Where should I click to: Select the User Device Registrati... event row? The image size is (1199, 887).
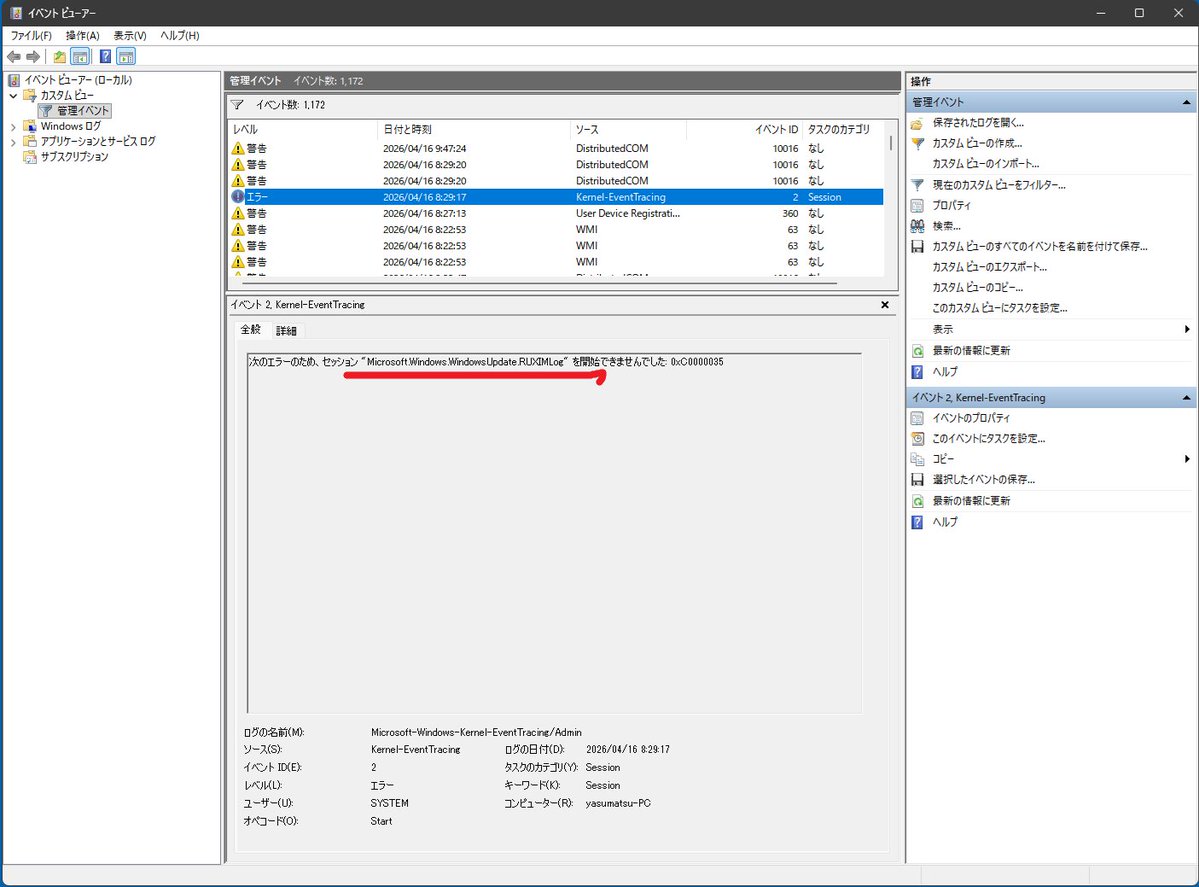click(557, 213)
